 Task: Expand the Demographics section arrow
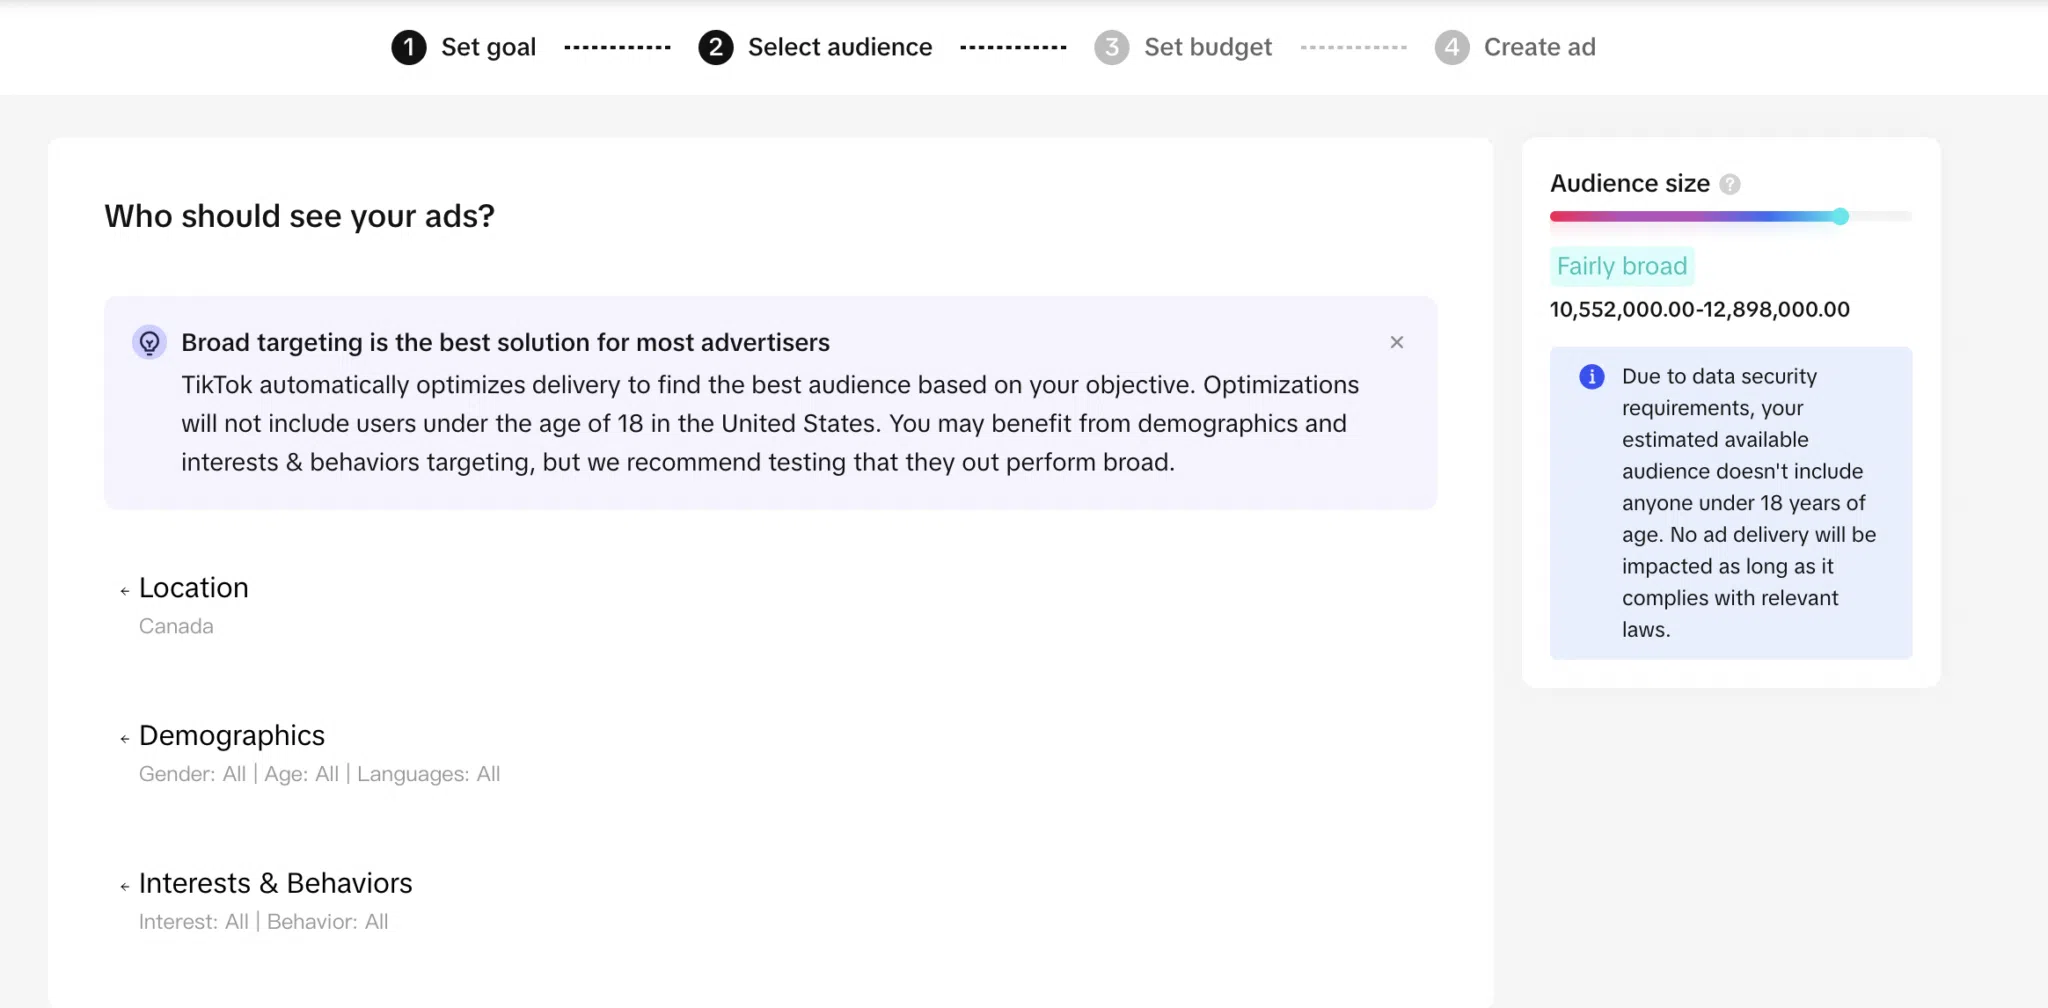pyautogui.click(x=124, y=739)
